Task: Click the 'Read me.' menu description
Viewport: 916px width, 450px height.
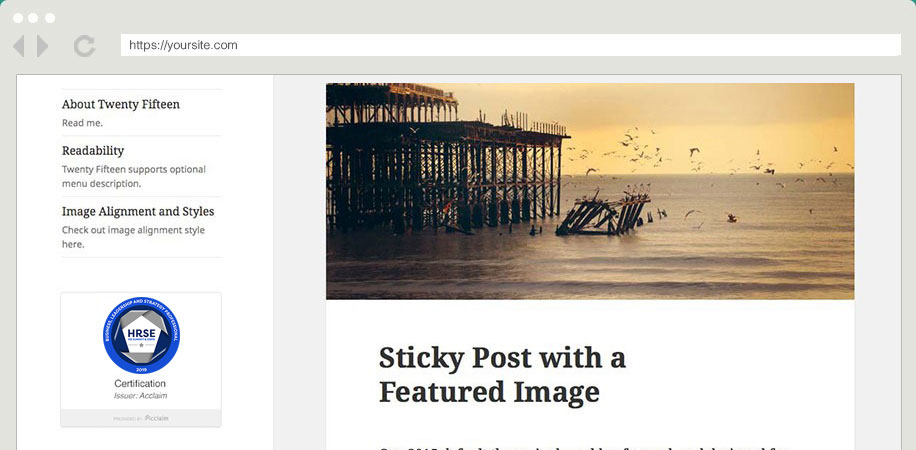Action: tap(82, 123)
